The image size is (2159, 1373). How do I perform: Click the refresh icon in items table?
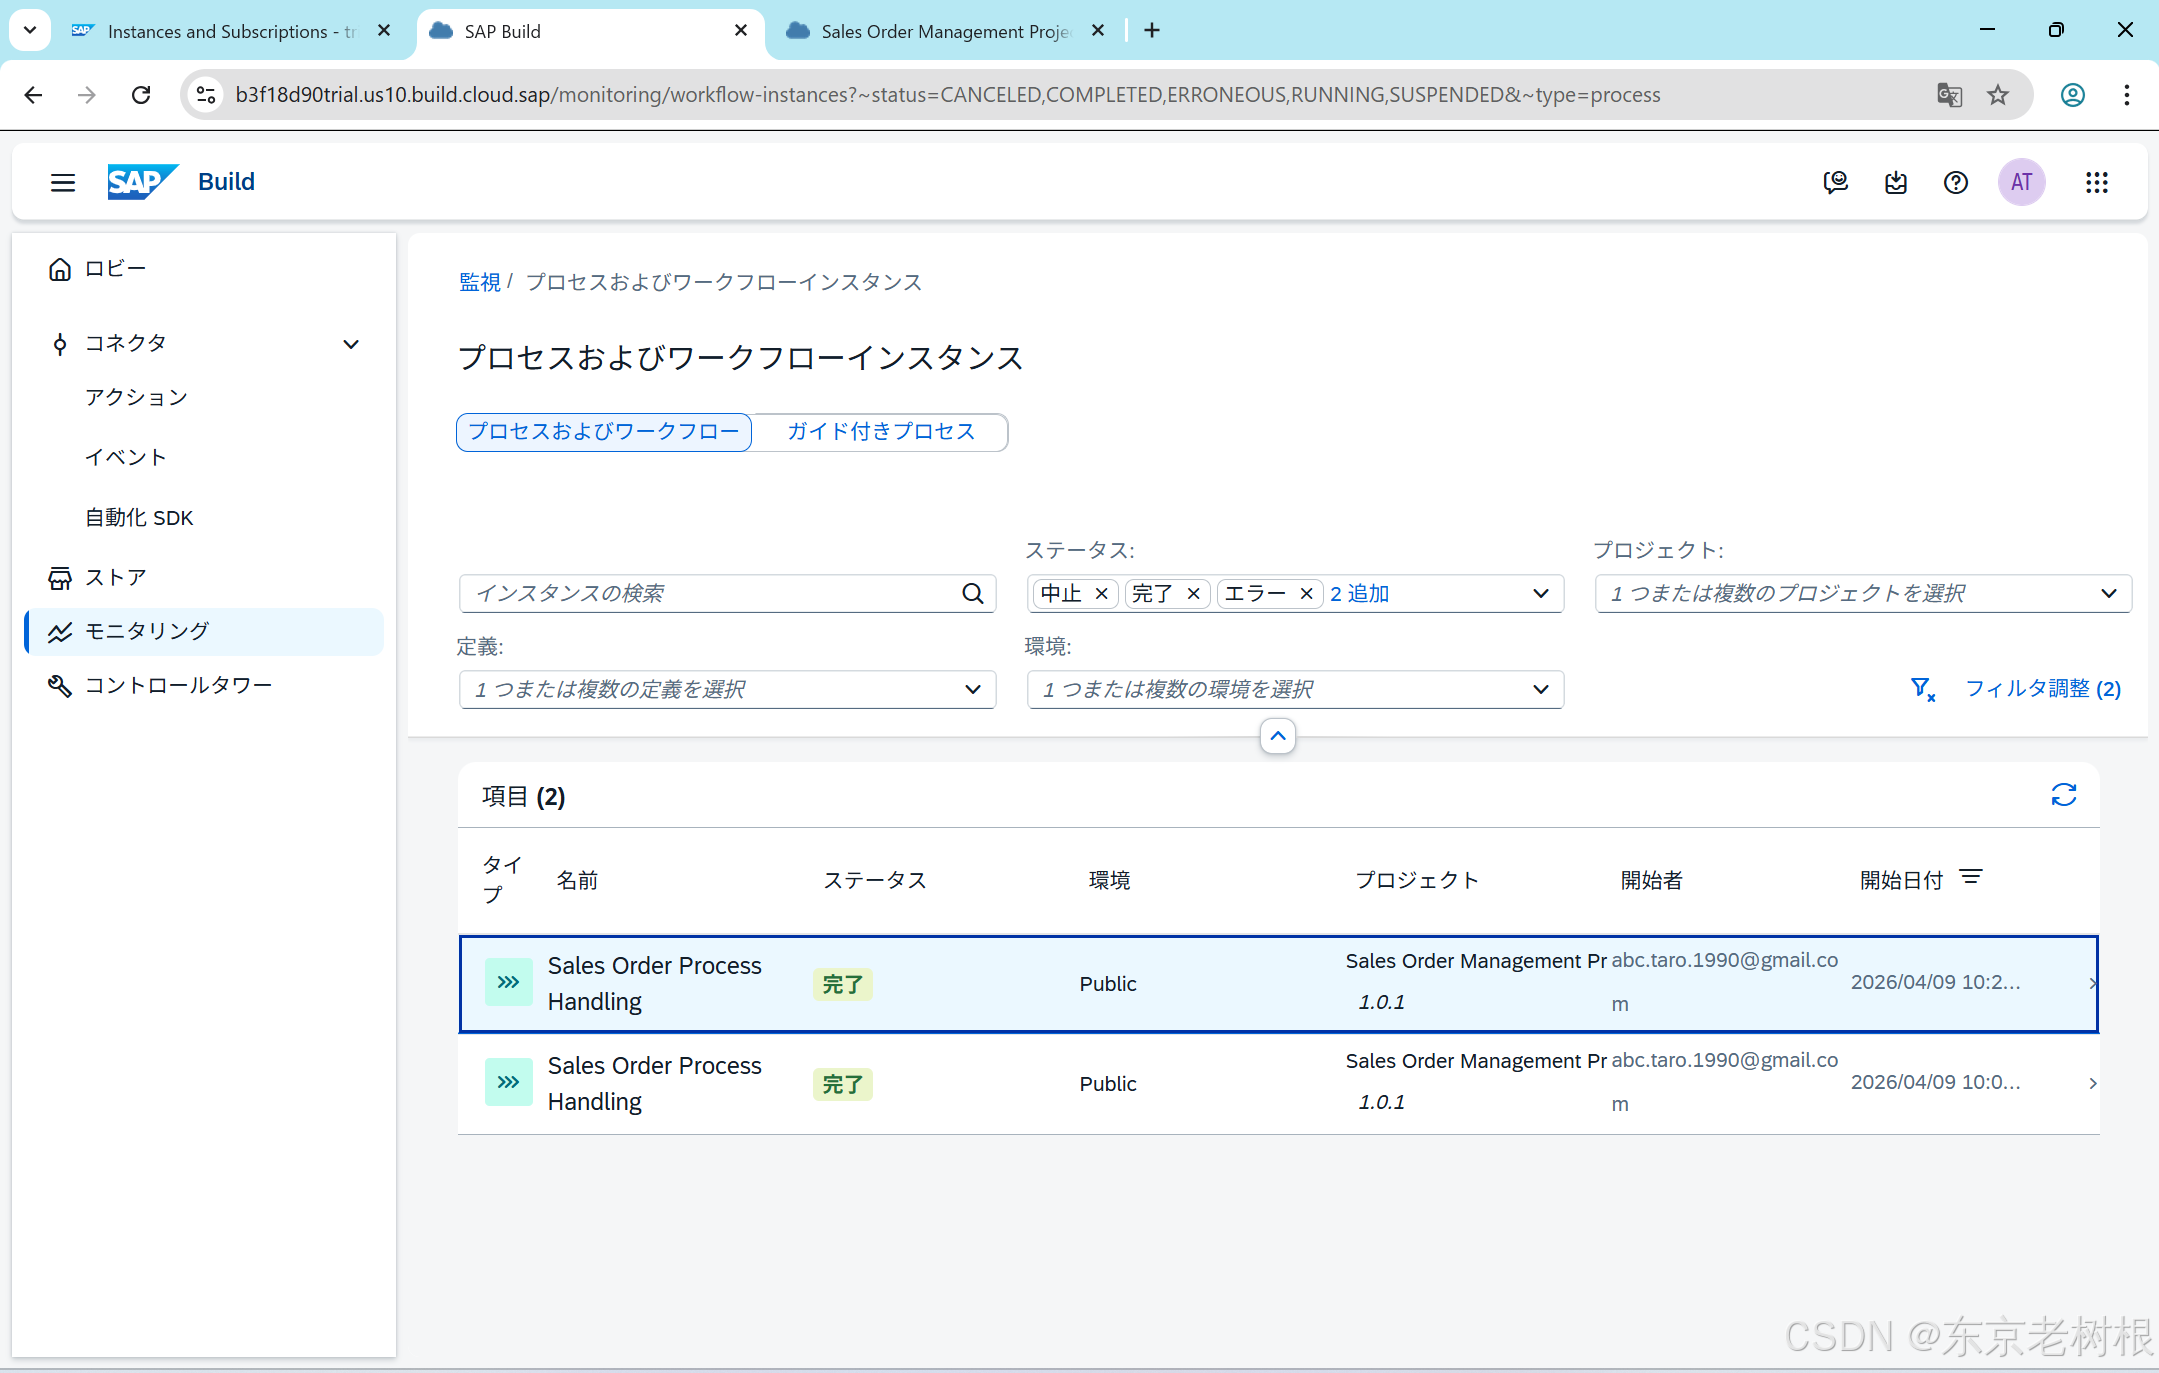click(2063, 795)
